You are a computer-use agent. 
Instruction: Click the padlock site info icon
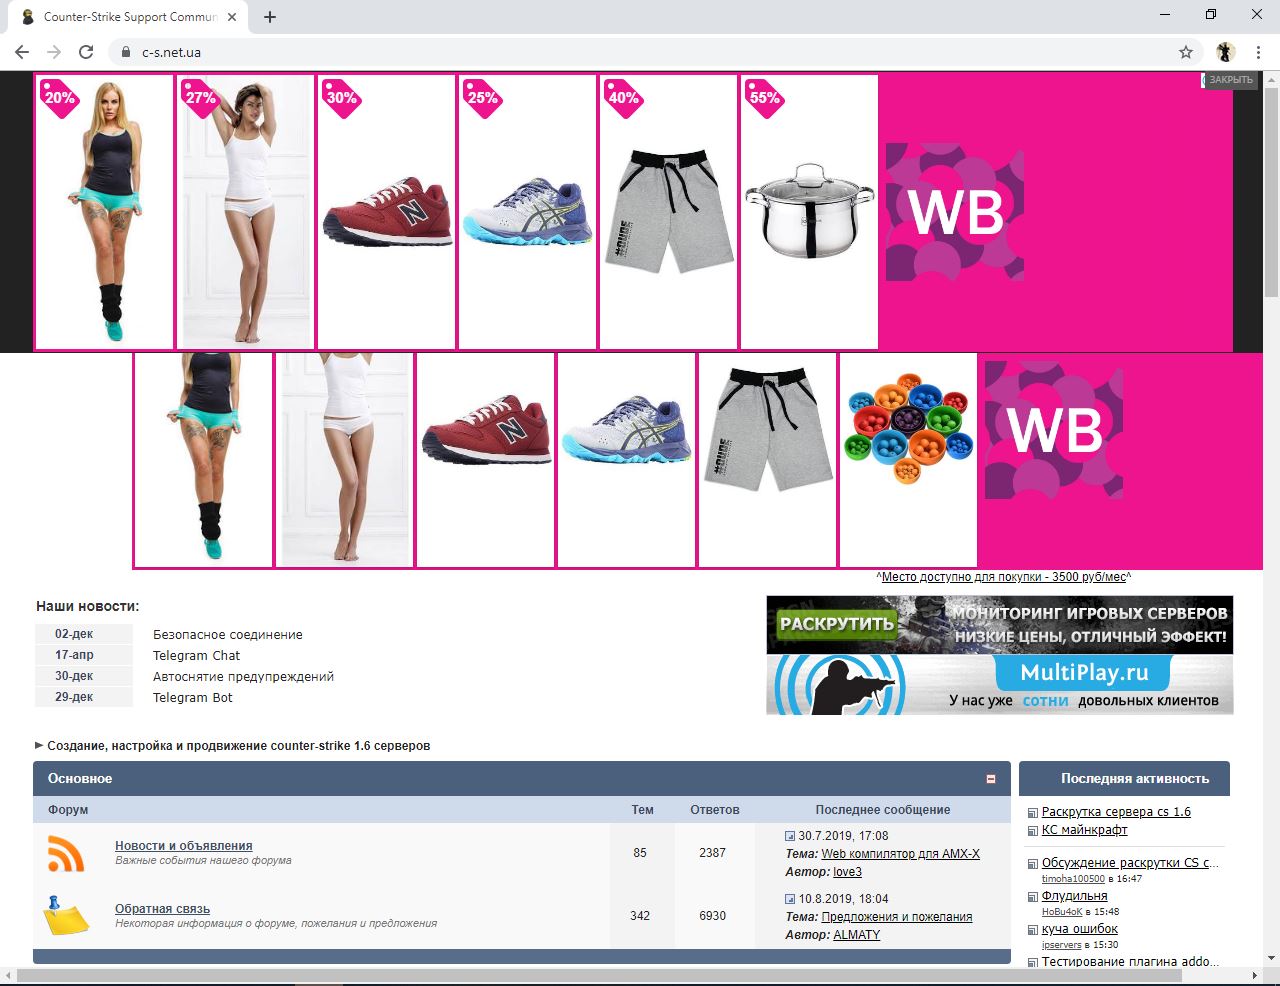pos(124,52)
